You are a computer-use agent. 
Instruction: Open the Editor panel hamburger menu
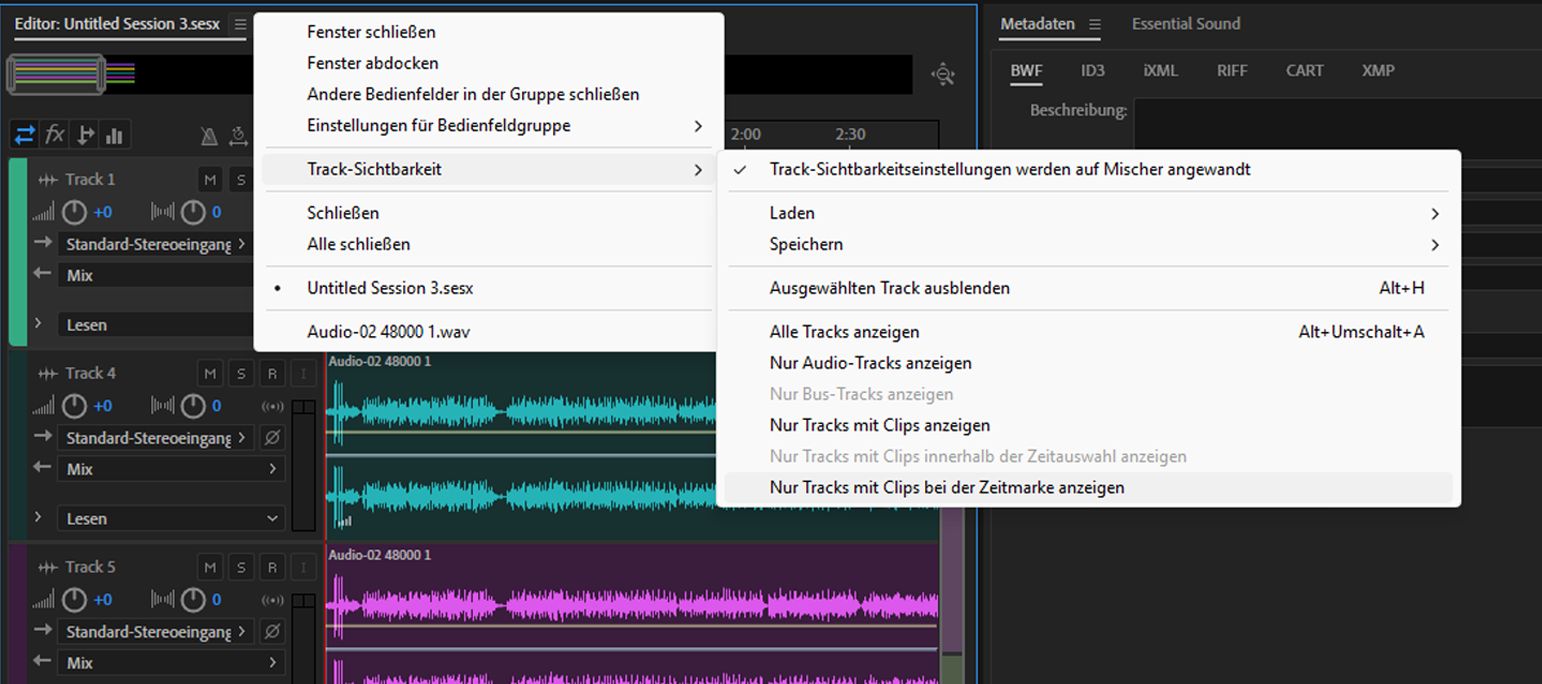(x=239, y=24)
